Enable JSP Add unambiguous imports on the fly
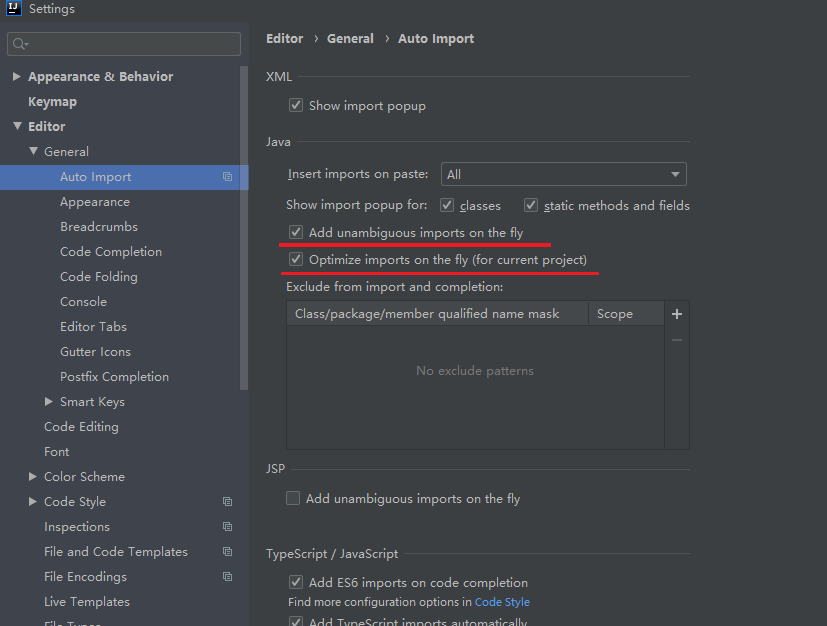 293,498
